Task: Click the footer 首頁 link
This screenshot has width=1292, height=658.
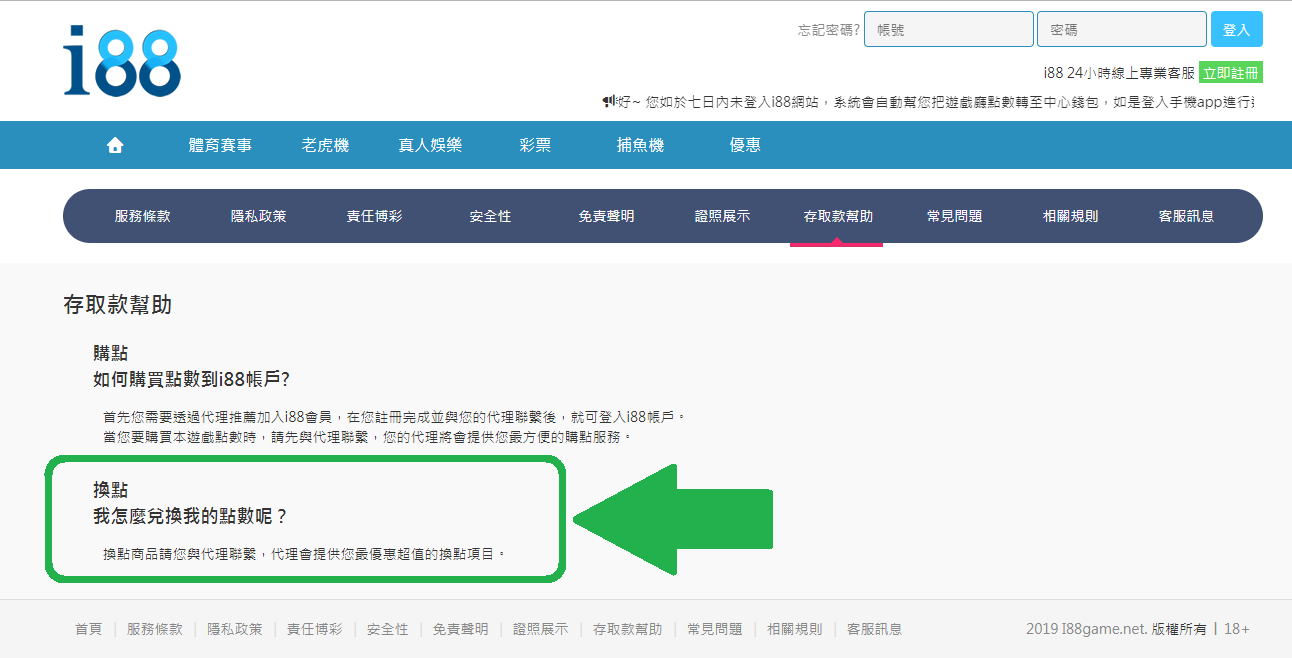Action: [88, 629]
